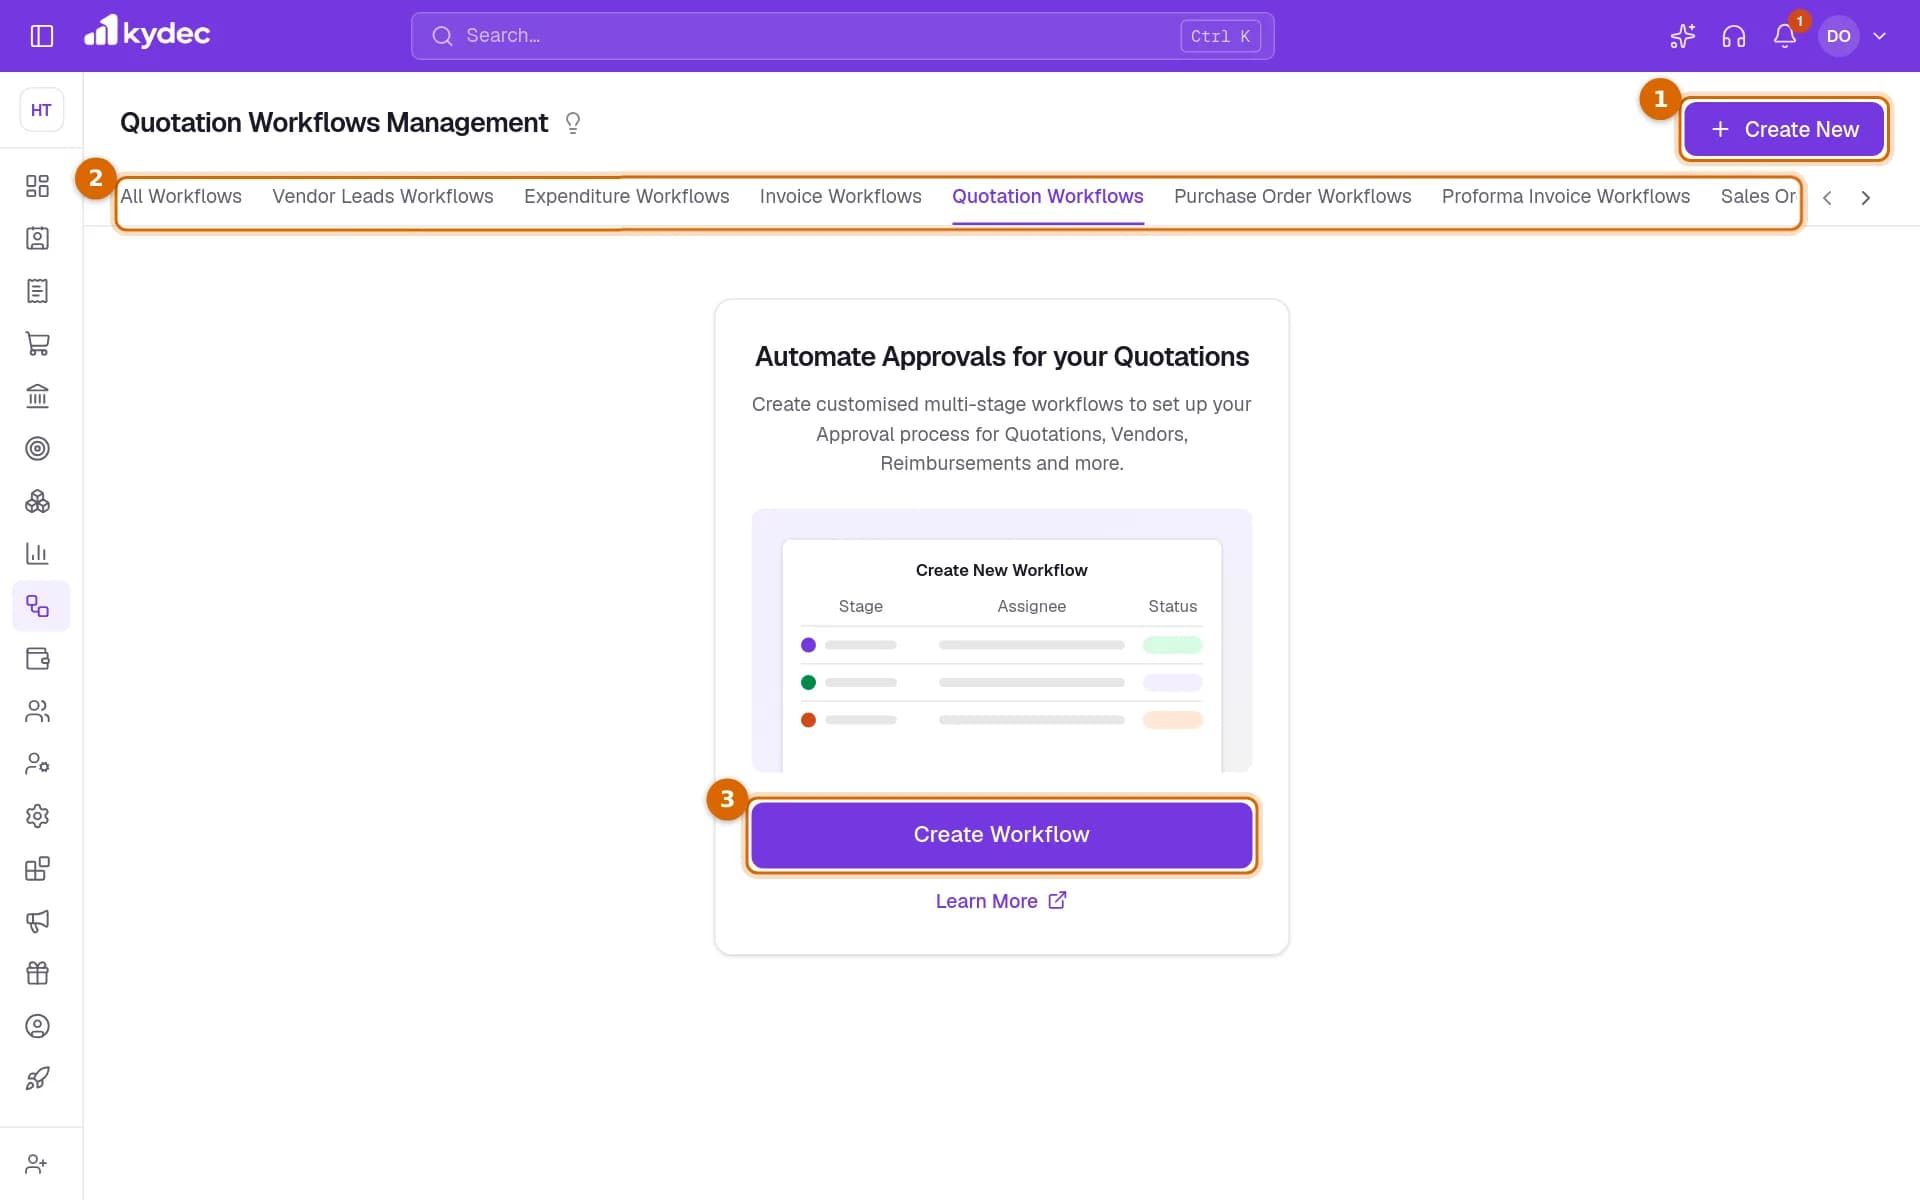Open headset support icon
1920x1200 pixels.
[x=1733, y=36]
